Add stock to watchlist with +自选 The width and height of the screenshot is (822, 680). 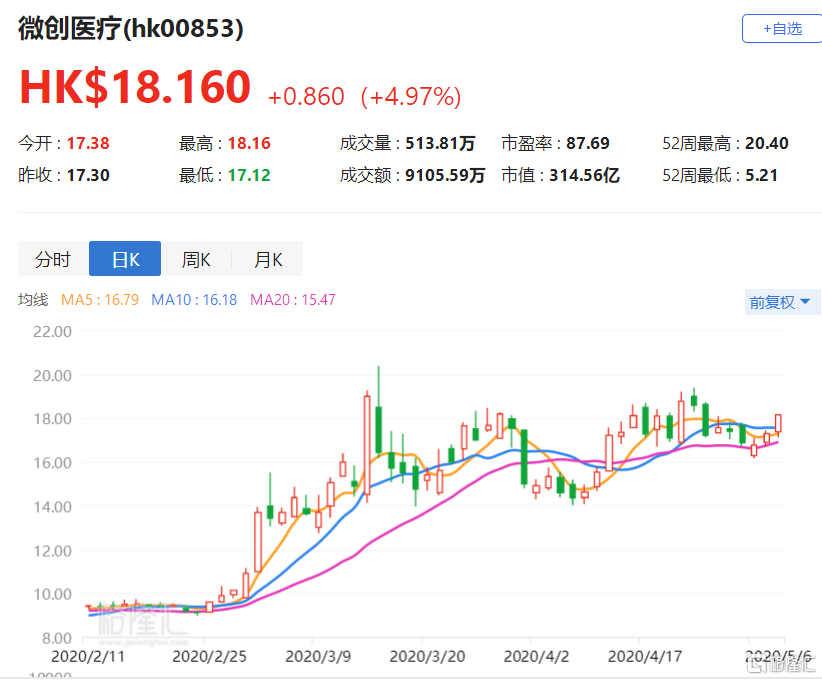pos(781,29)
